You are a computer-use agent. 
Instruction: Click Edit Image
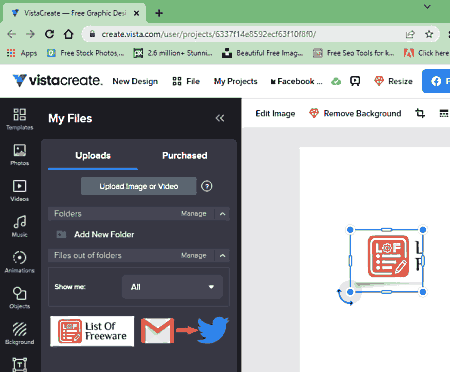[275, 113]
